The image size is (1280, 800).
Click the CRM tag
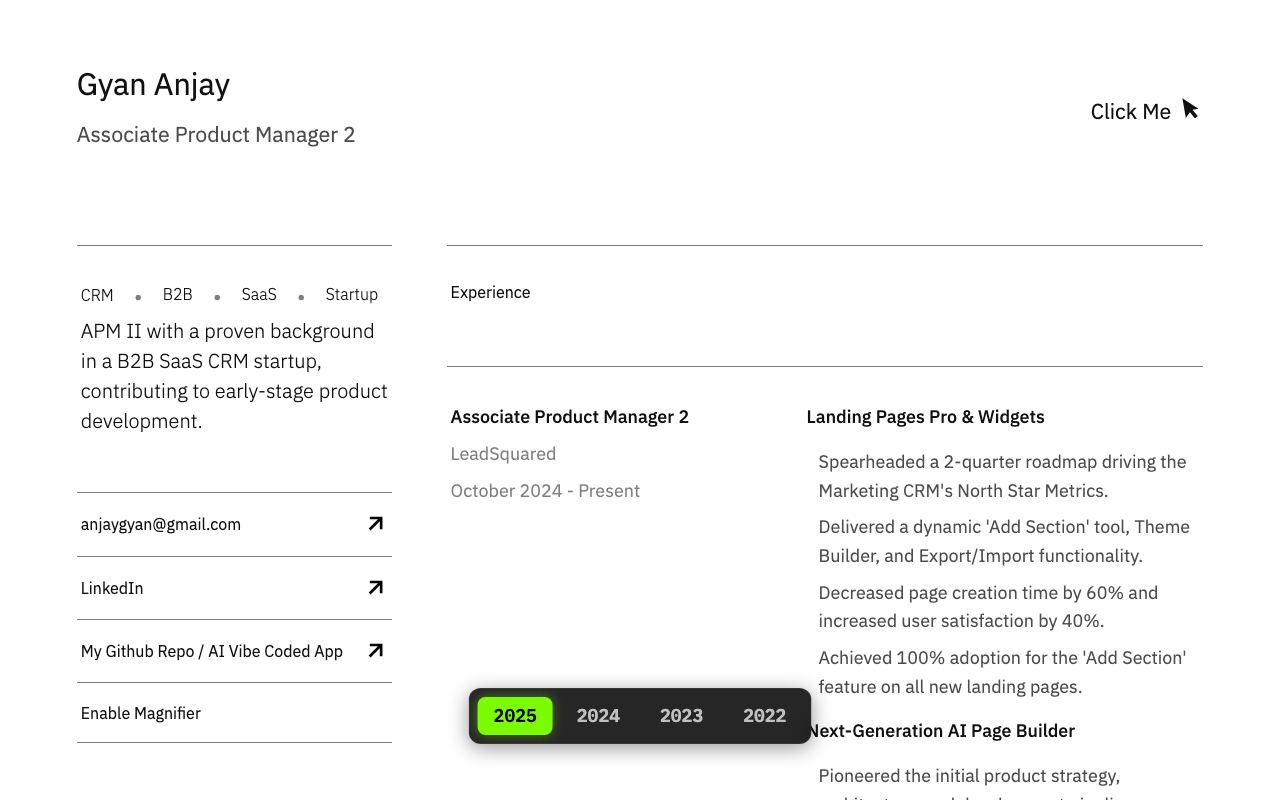coord(97,295)
